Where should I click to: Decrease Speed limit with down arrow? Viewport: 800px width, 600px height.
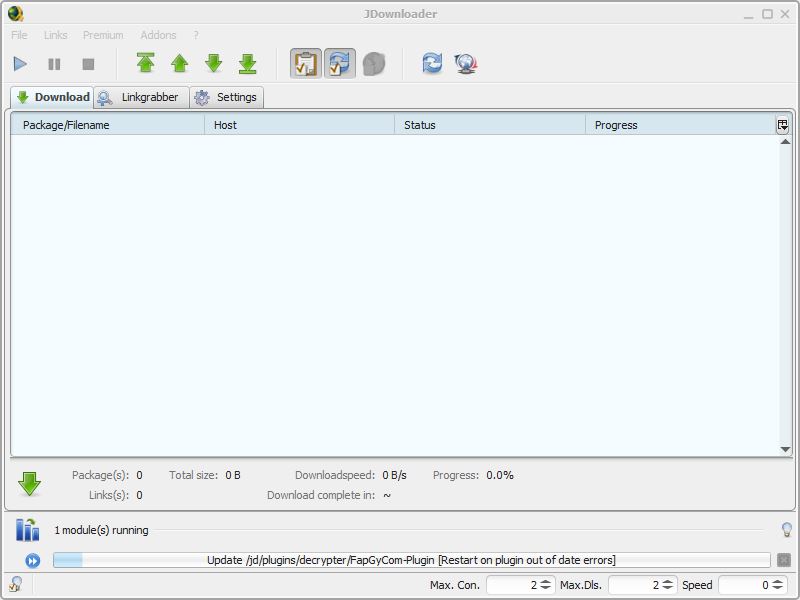[x=778, y=588]
